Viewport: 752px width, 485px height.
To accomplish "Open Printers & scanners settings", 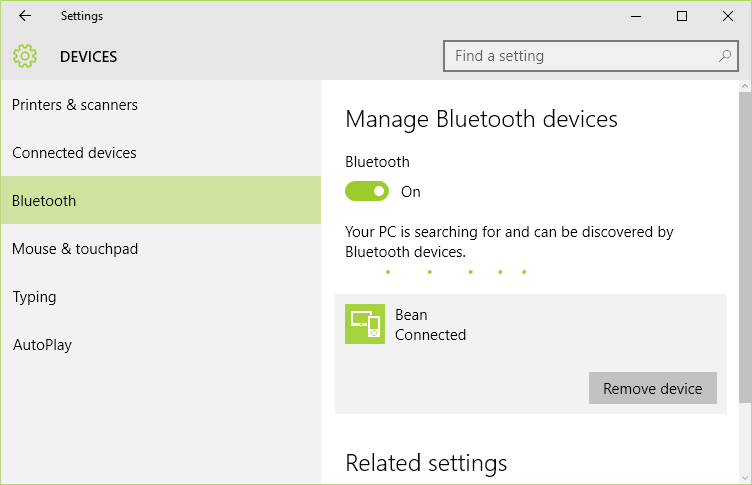I will point(75,105).
